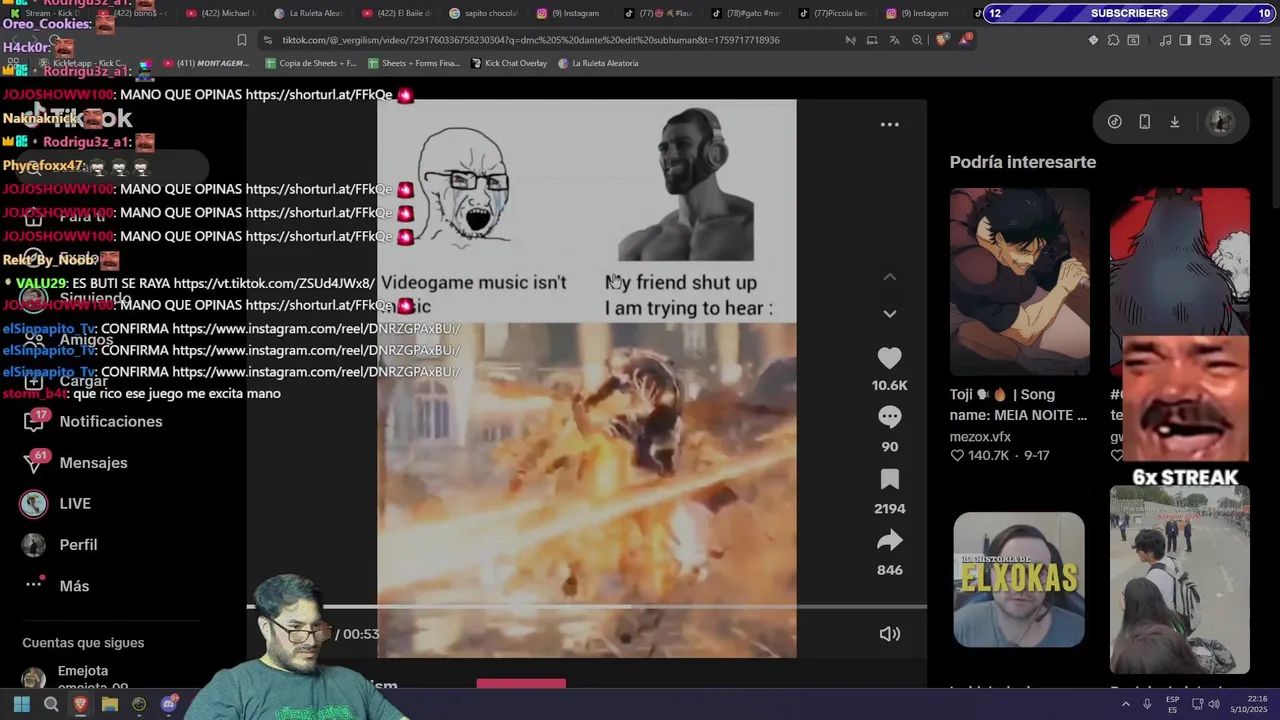Open Windows taskbar search
The width and height of the screenshot is (1280, 720).
(51, 704)
